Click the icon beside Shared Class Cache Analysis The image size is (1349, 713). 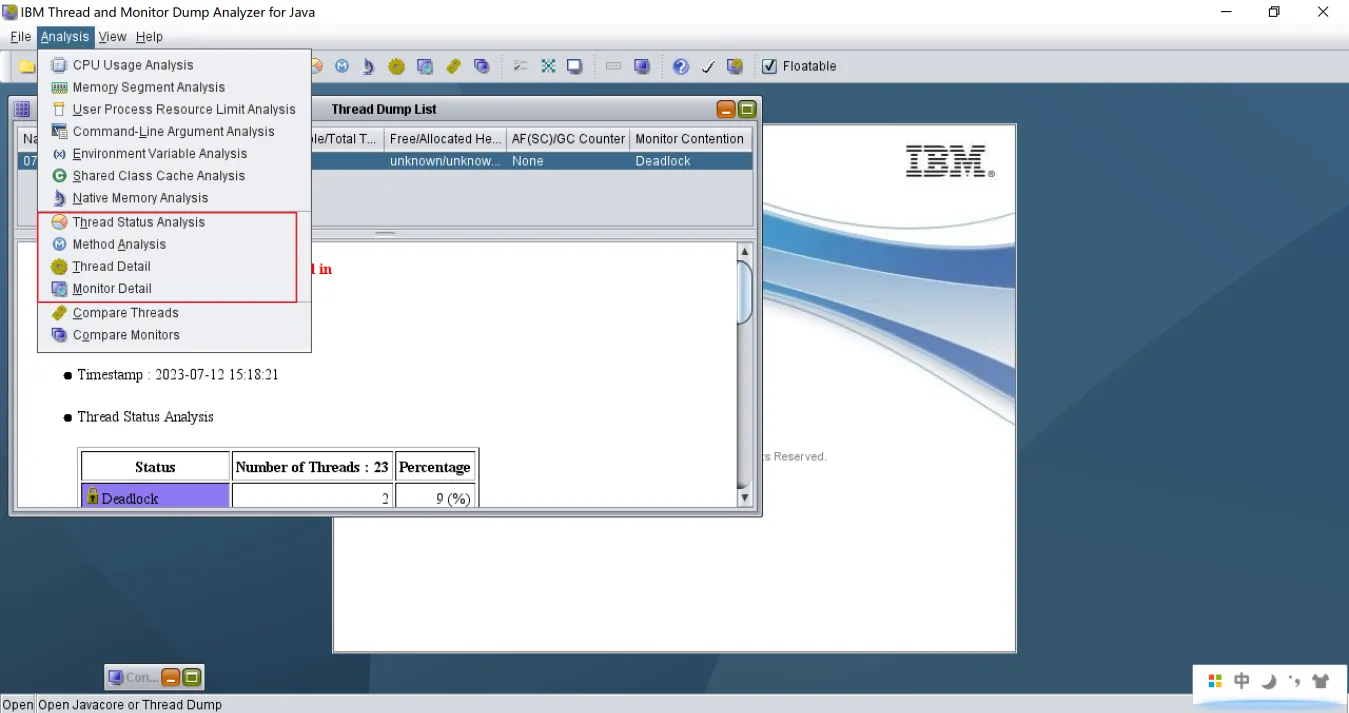pyautogui.click(x=59, y=175)
